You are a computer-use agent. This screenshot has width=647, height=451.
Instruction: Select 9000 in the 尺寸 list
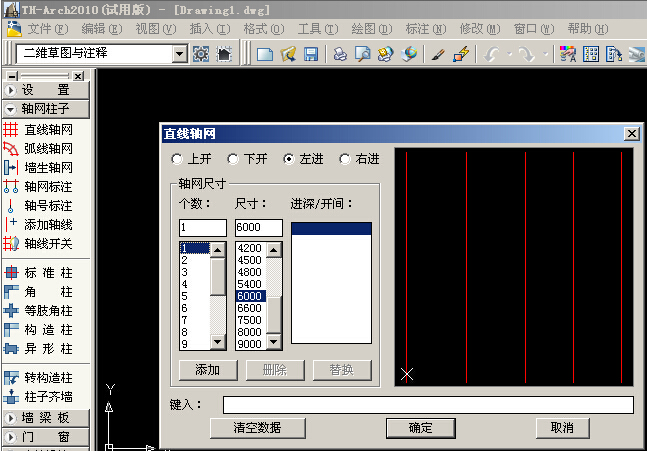(250, 344)
